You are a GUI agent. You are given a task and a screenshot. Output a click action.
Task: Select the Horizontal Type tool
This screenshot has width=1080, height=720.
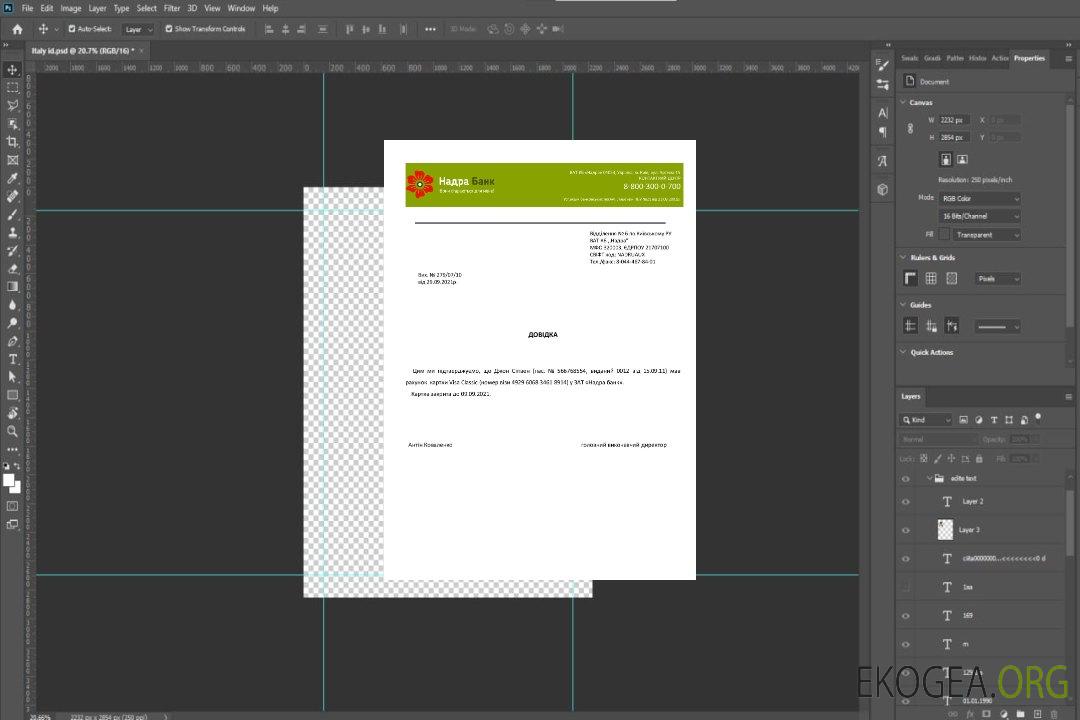click(12, 358)
